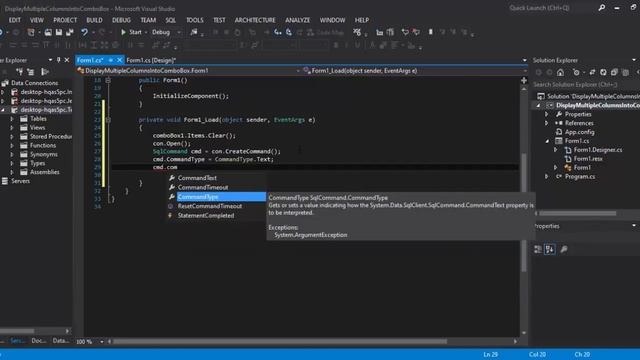Image resolution: width=640 pixels, height=360 pixels.
Task: Click the Collapse All icon in Solution Explorer
Action: point(614,72)
